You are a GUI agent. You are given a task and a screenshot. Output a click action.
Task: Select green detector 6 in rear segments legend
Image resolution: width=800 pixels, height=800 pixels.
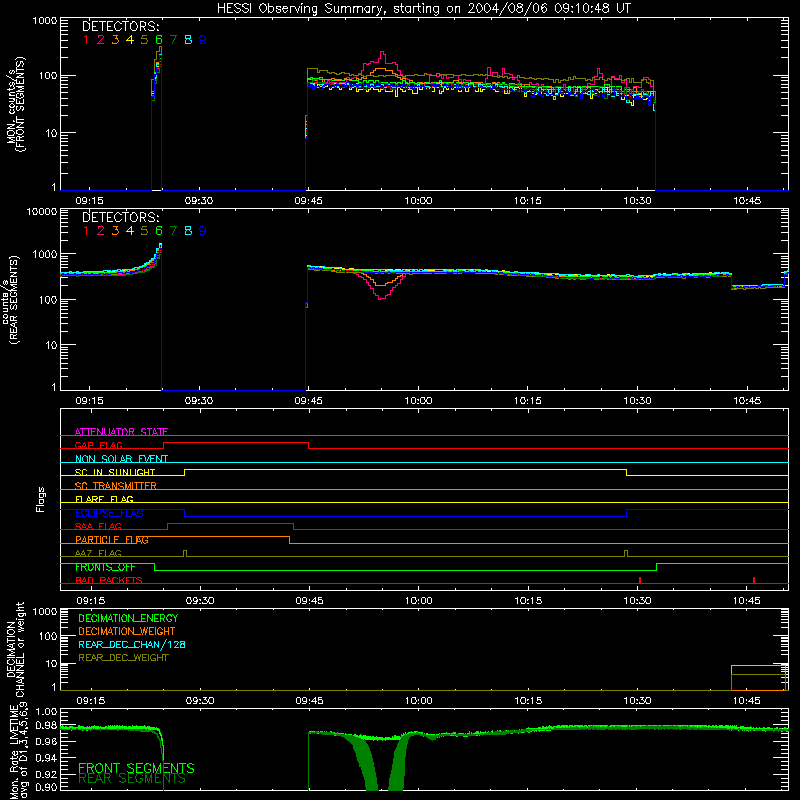coord(159,231)
